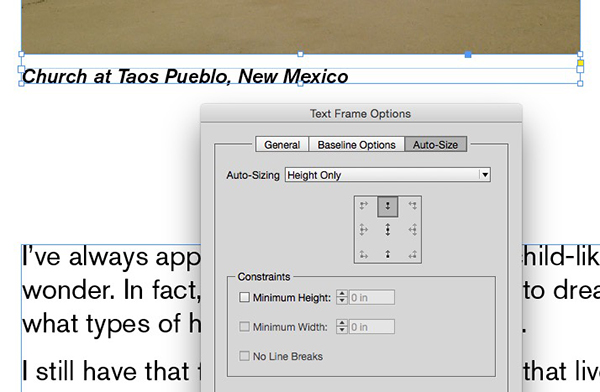
Task: Select the bottom-right auto-size reference point
Action: point(412,254)
